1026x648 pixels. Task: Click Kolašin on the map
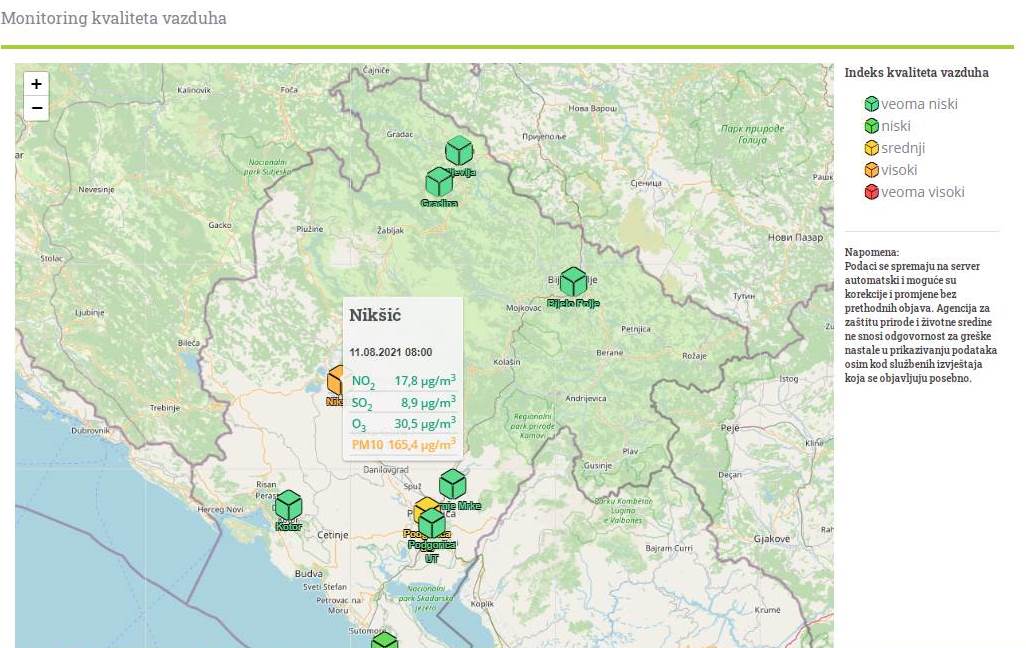507,361
